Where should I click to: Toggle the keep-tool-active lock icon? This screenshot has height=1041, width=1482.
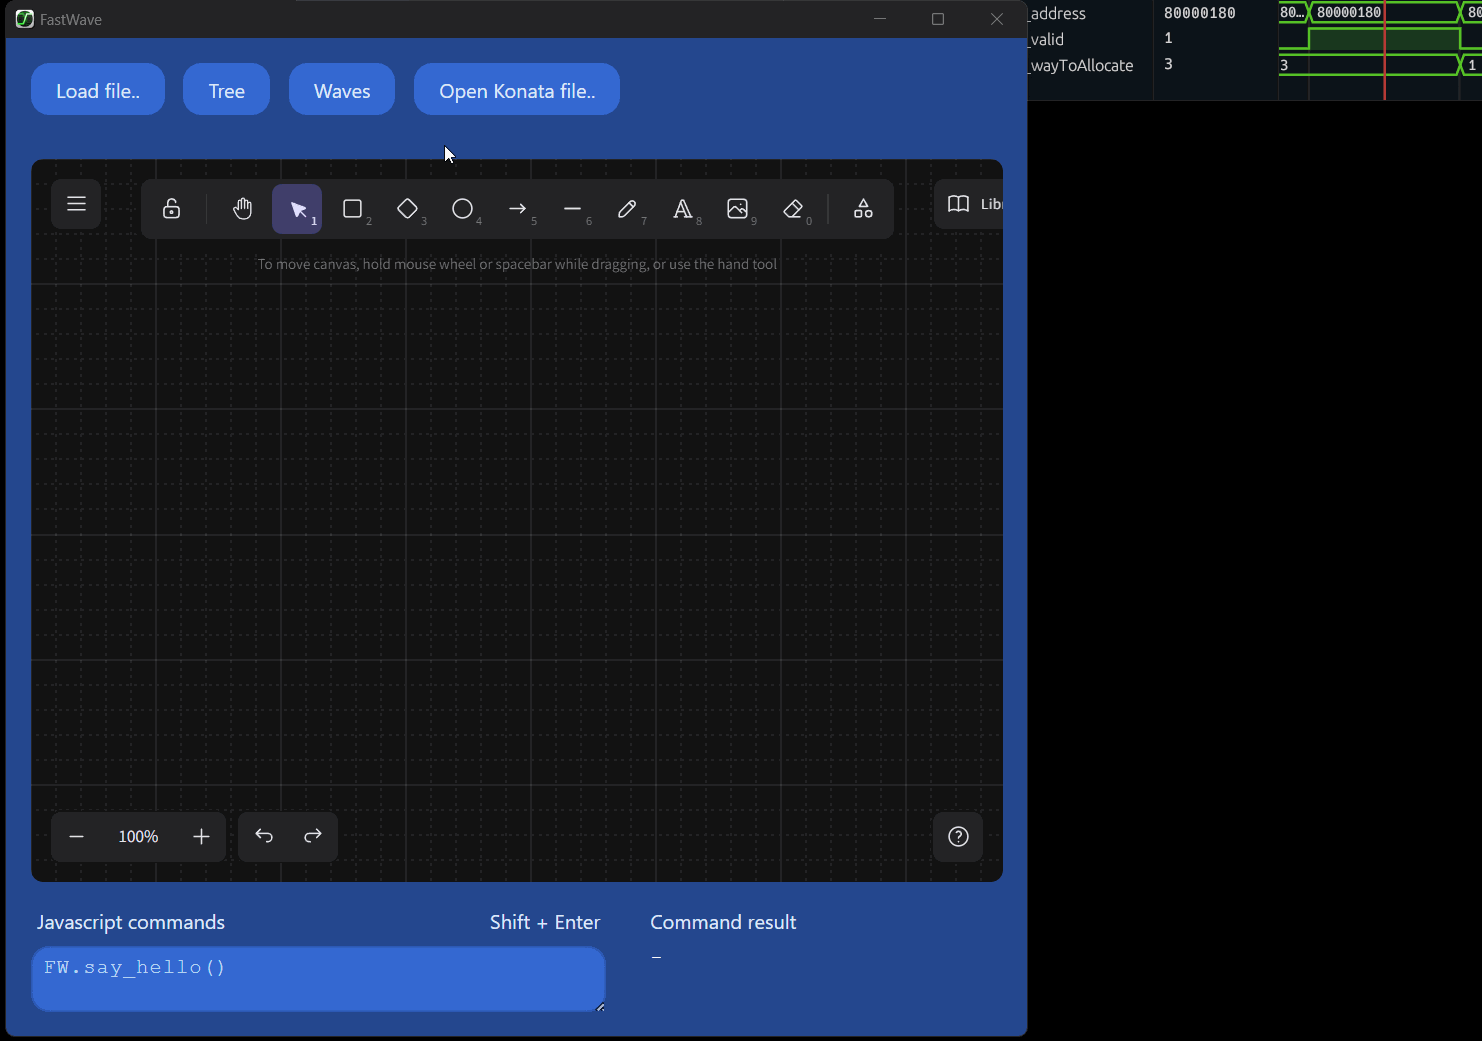click(x=172, y=209)
